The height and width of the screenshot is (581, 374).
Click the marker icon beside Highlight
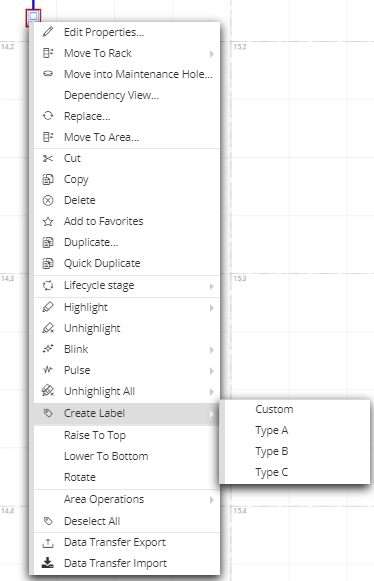(x=48, y=307)
